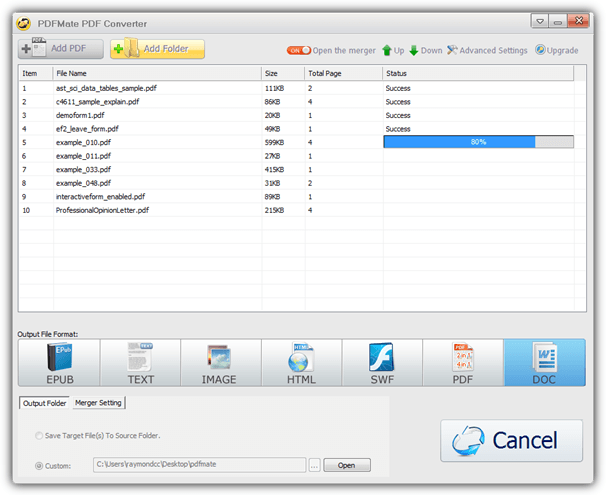The height and width of the screenshot is (495, 606).
Task: Click Success status of demoform1.pdf
Action: pos(398,115)
